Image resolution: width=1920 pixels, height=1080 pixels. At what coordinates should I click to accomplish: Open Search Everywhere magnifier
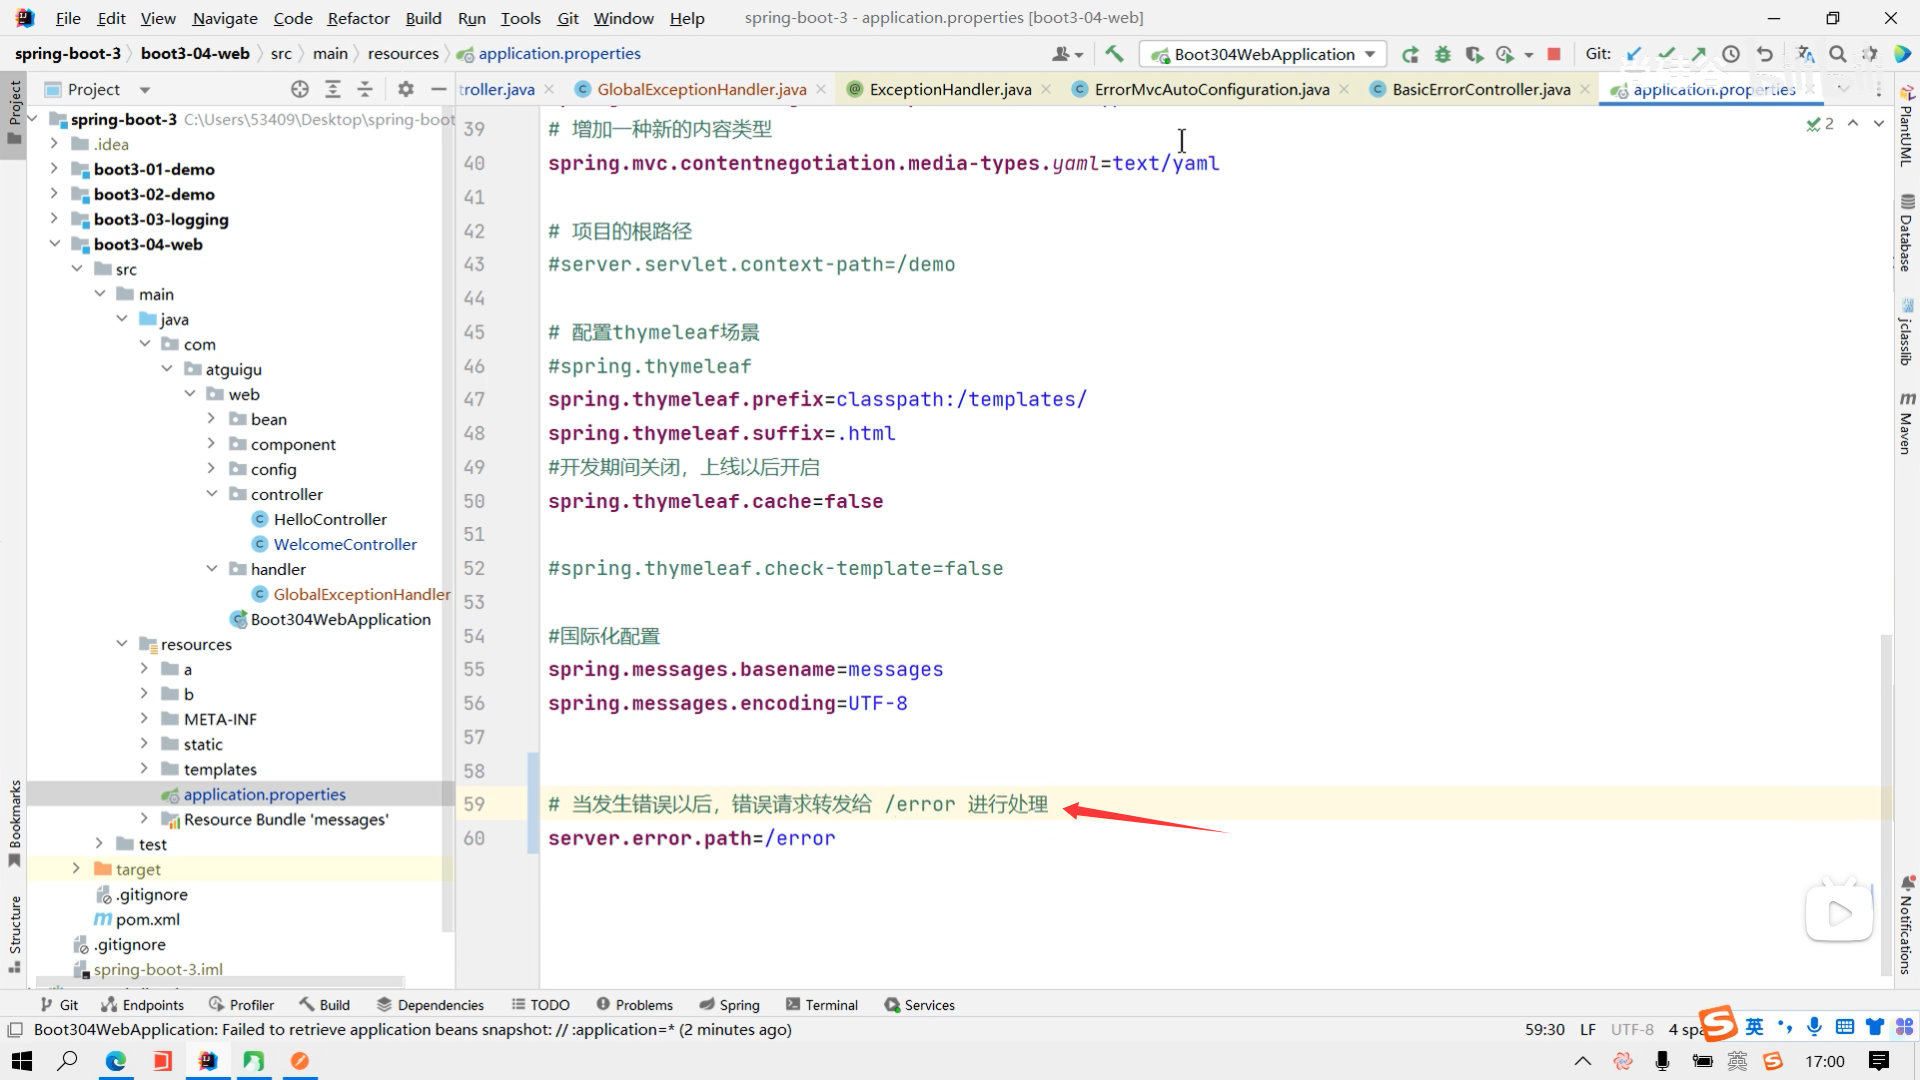coord(1838,54)
